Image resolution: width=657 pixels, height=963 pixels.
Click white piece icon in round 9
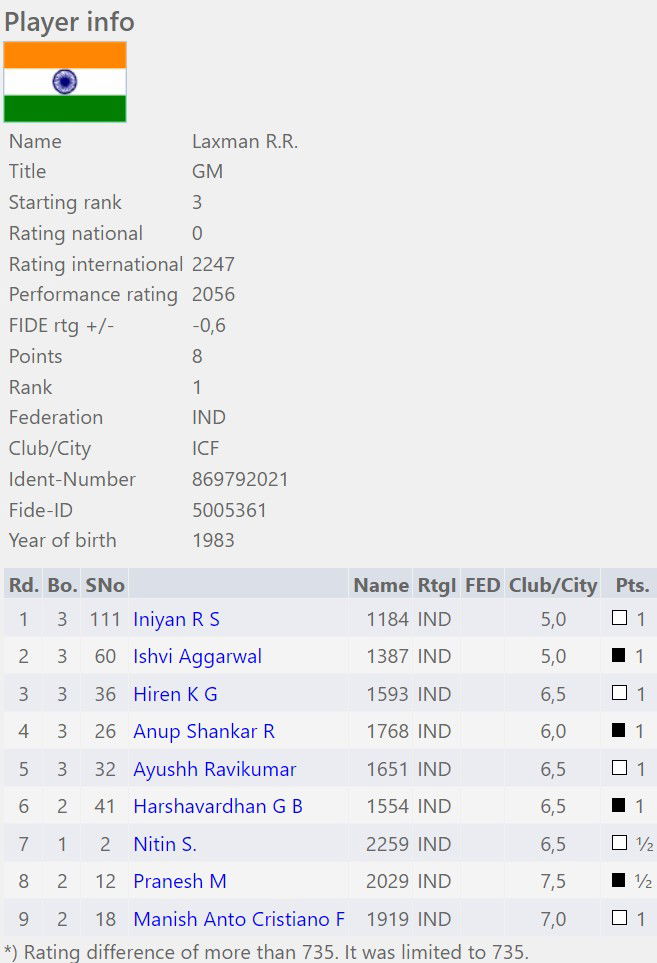[x=619, y=919]
